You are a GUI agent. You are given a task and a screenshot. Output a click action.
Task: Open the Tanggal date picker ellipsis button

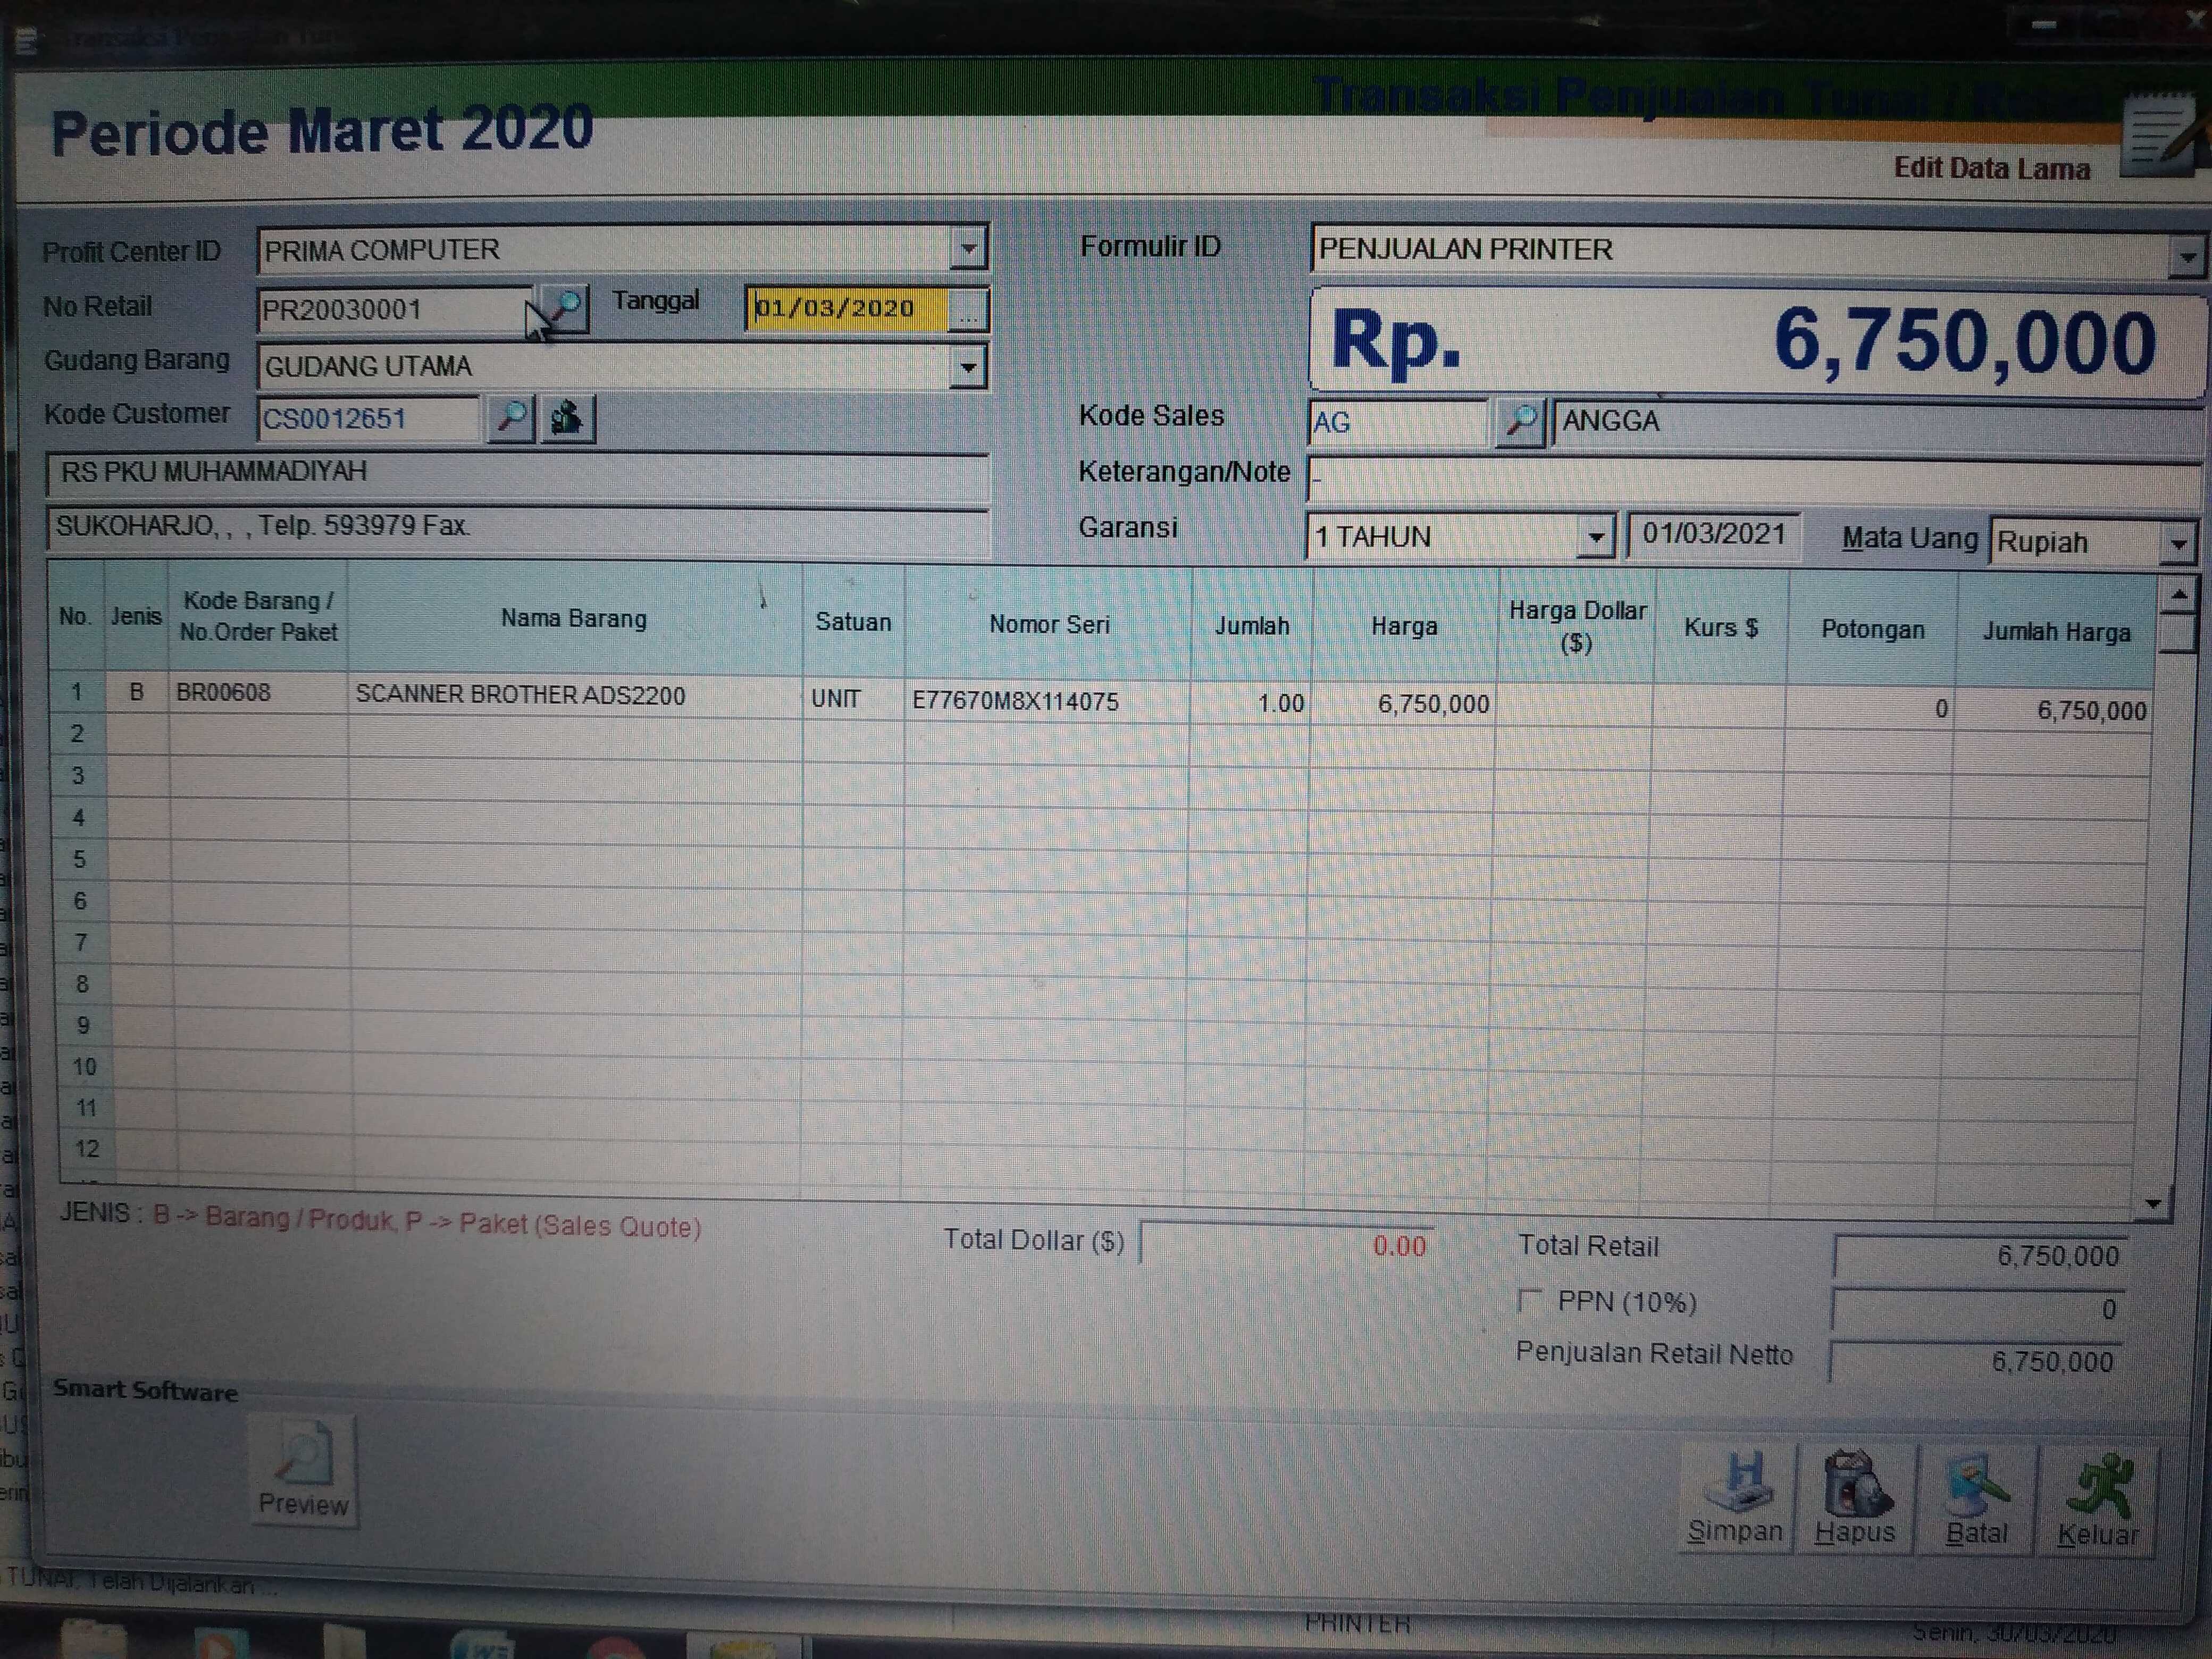click(x=967, y=310)
